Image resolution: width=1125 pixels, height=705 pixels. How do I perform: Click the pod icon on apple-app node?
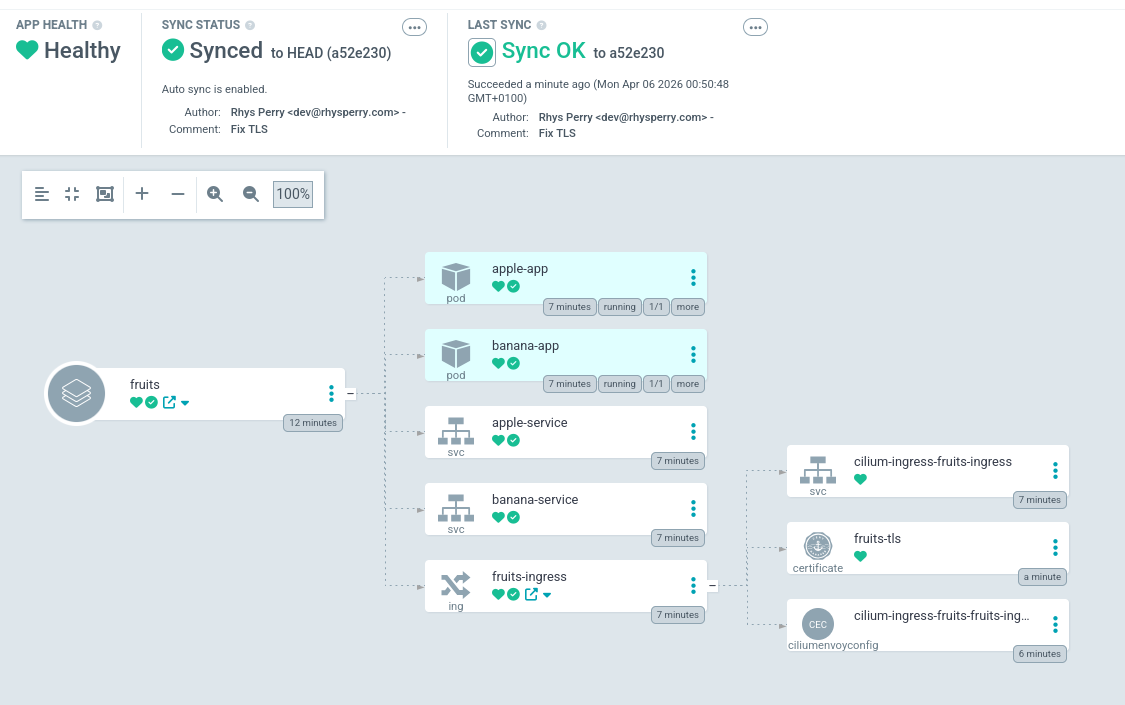455,277
